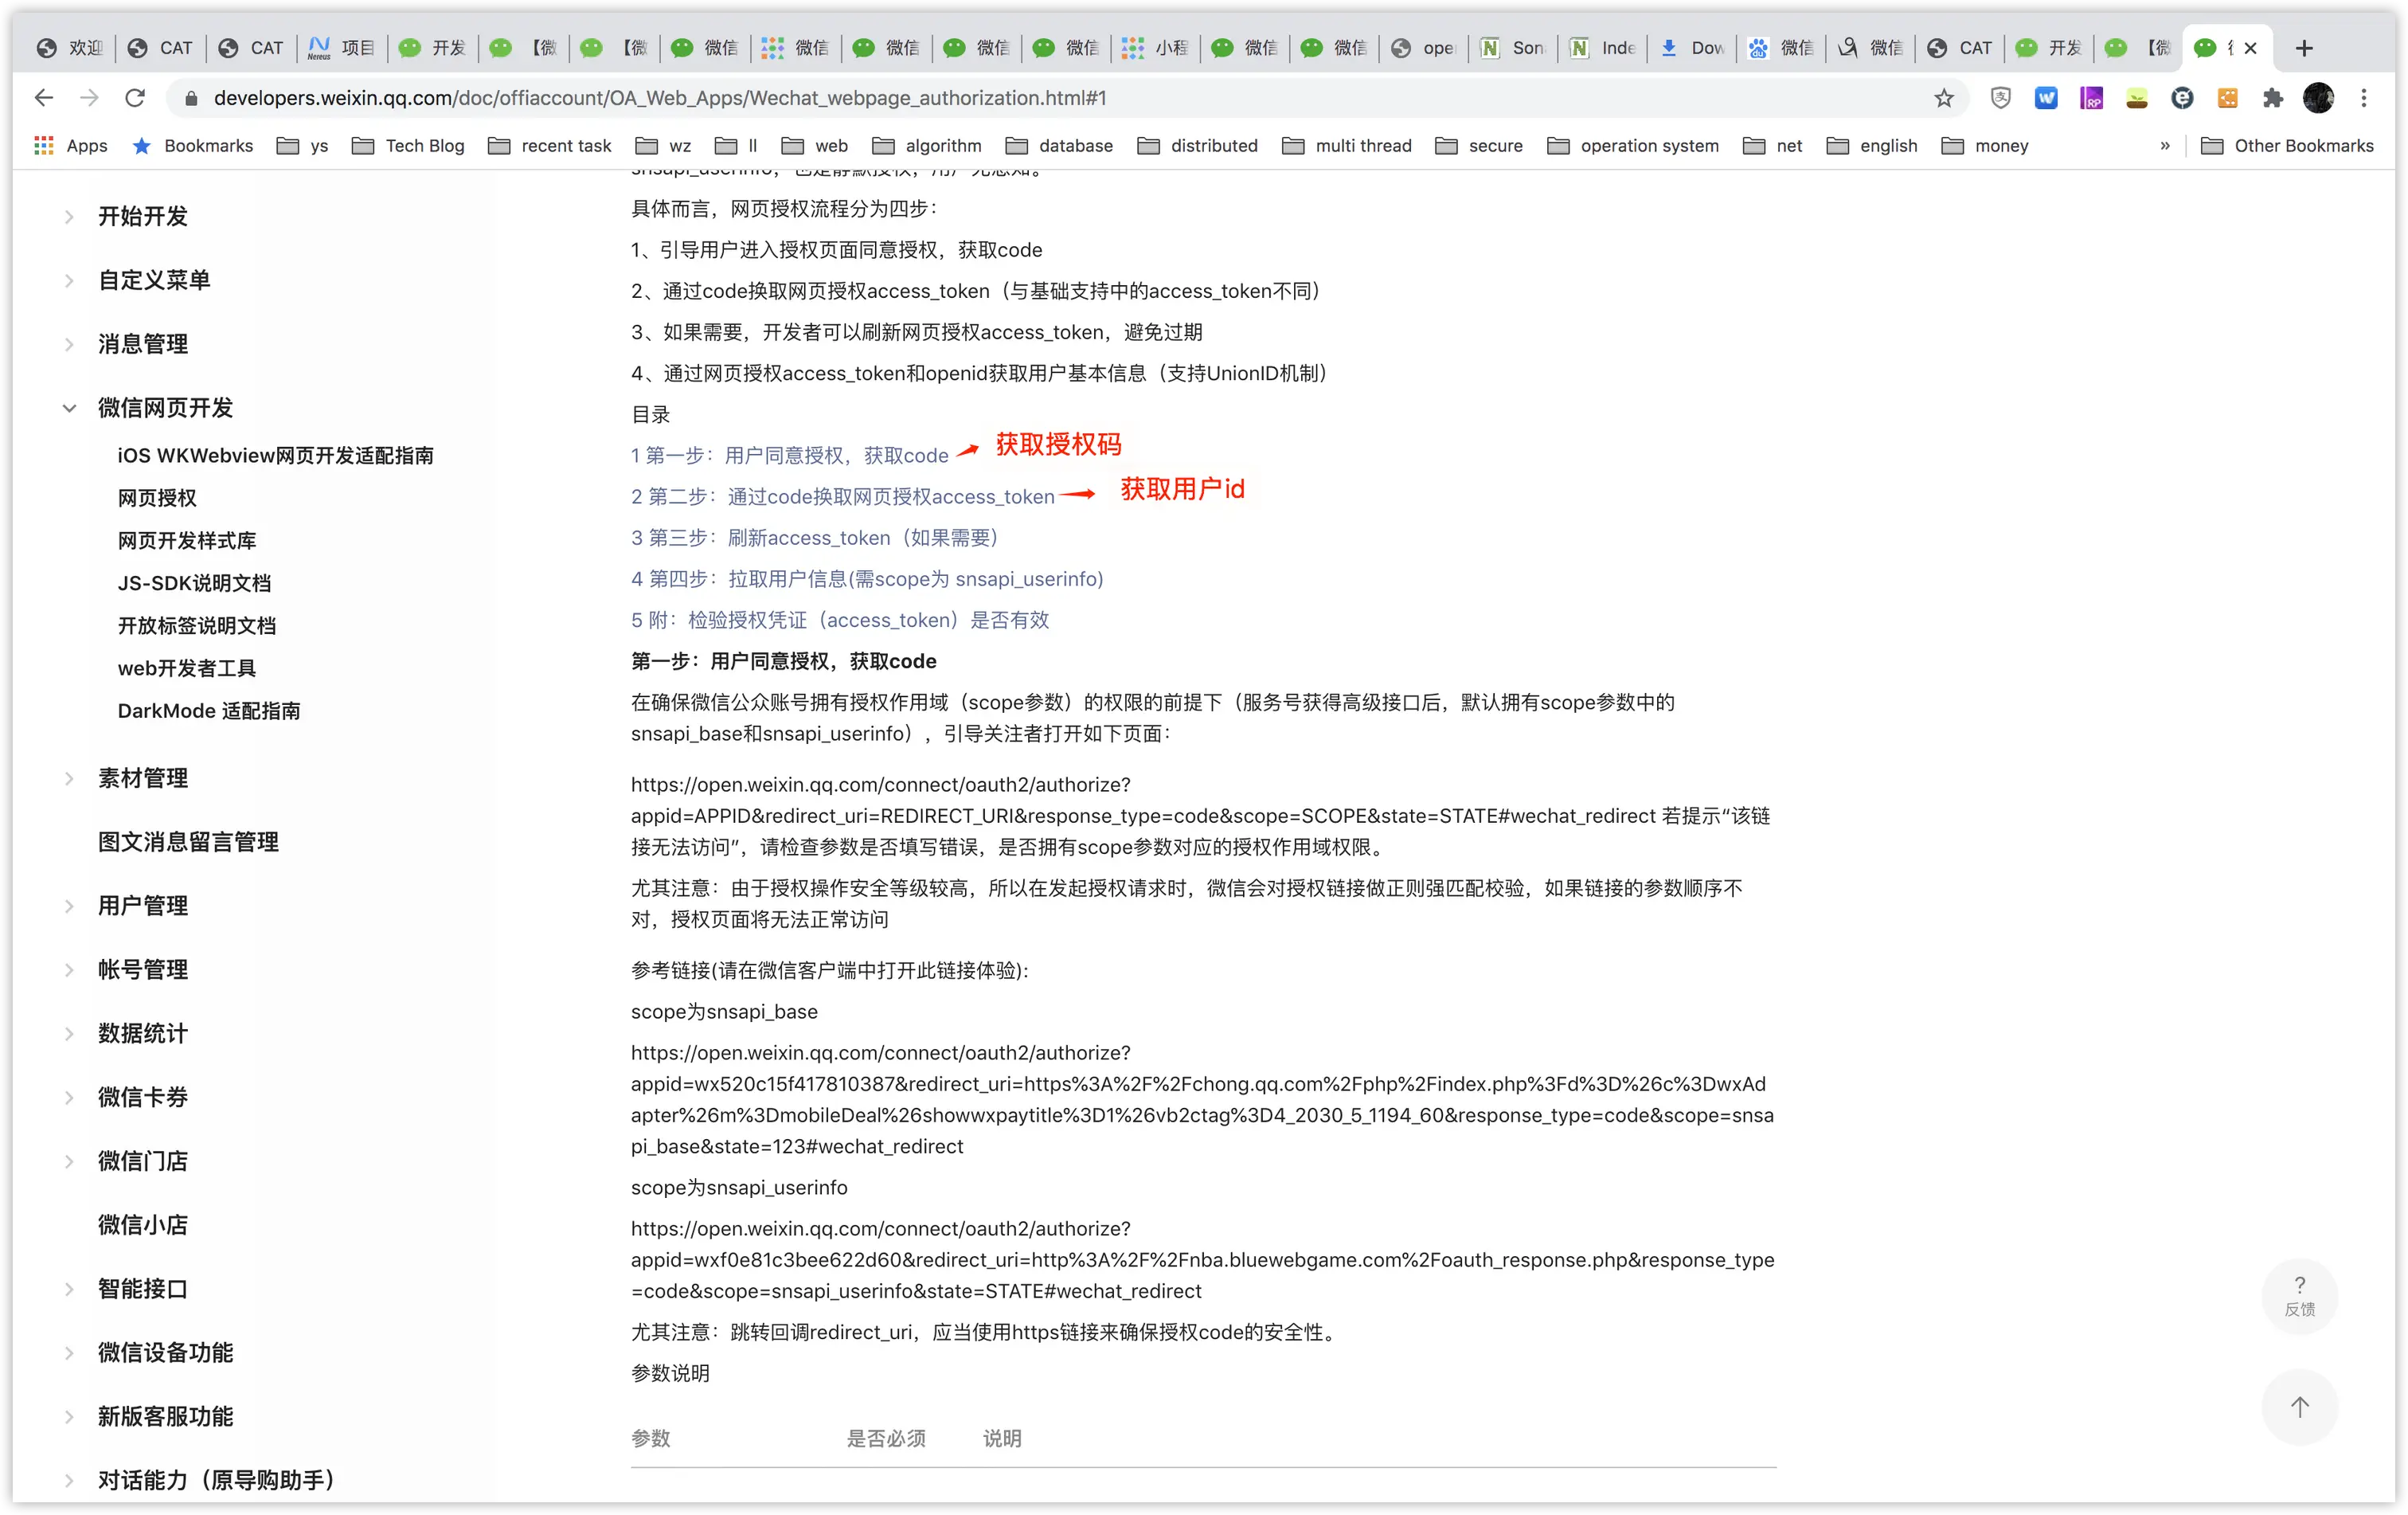Open 第三步 刷新access_token link
2408x1515 pixels.
[x=813, y=538]
